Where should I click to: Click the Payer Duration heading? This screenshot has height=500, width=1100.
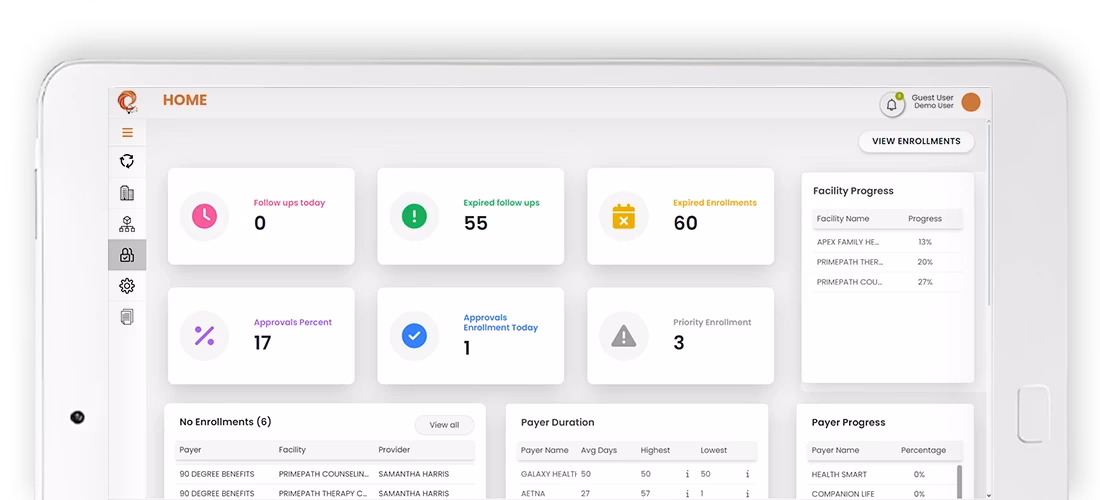[x=558, y=422]
